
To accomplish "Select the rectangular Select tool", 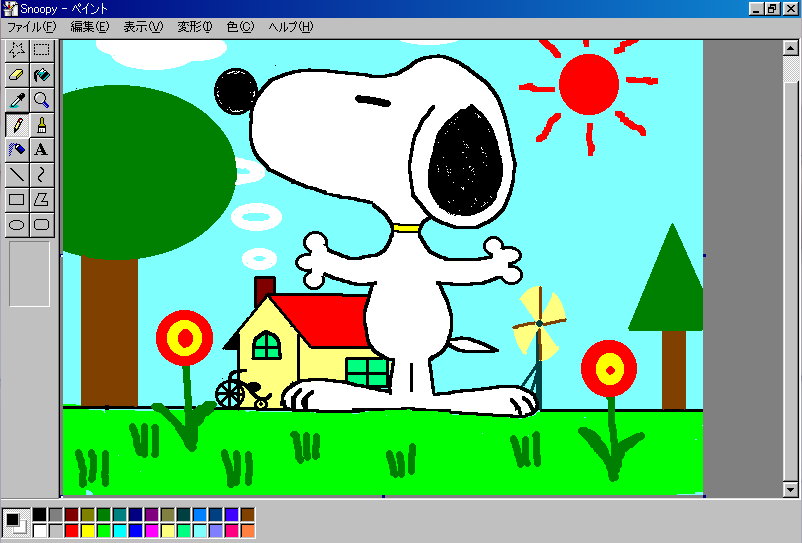I will pos(41,50).
